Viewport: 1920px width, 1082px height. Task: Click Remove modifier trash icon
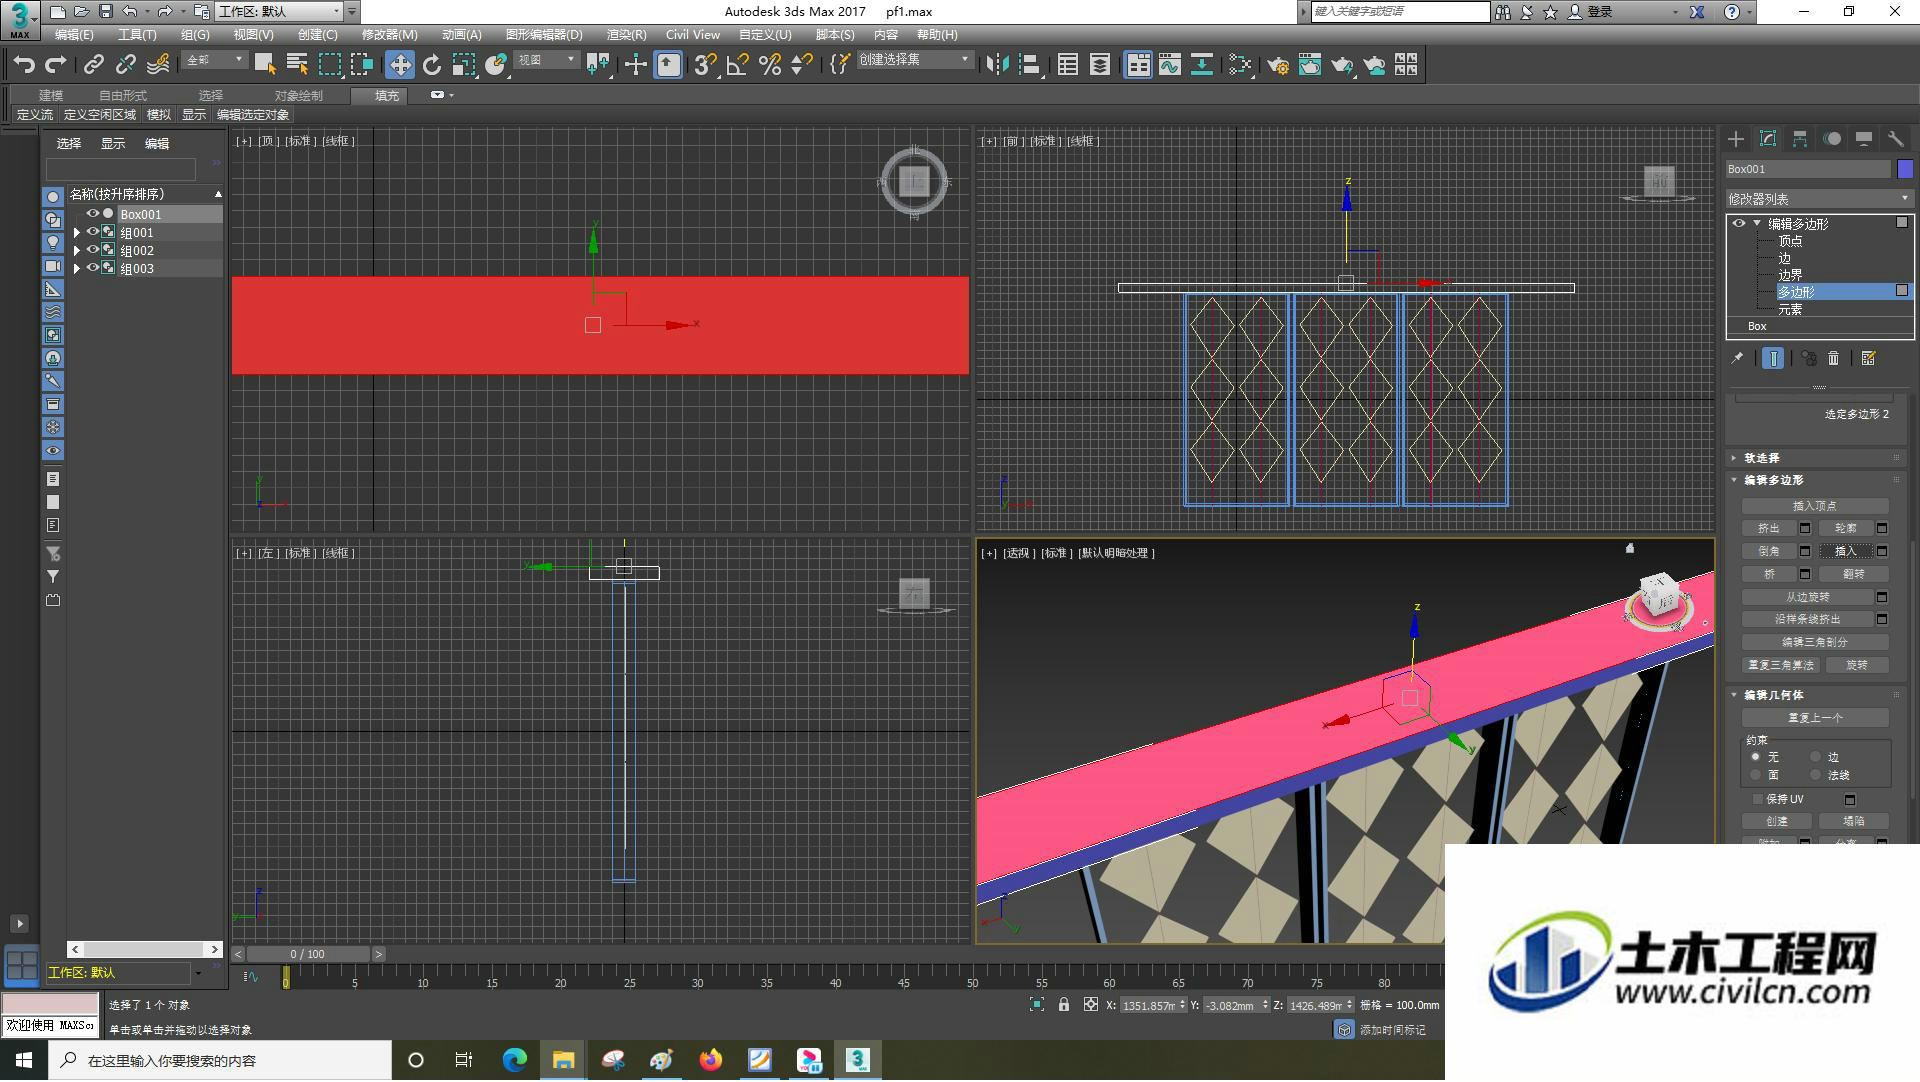[1833, 358]
